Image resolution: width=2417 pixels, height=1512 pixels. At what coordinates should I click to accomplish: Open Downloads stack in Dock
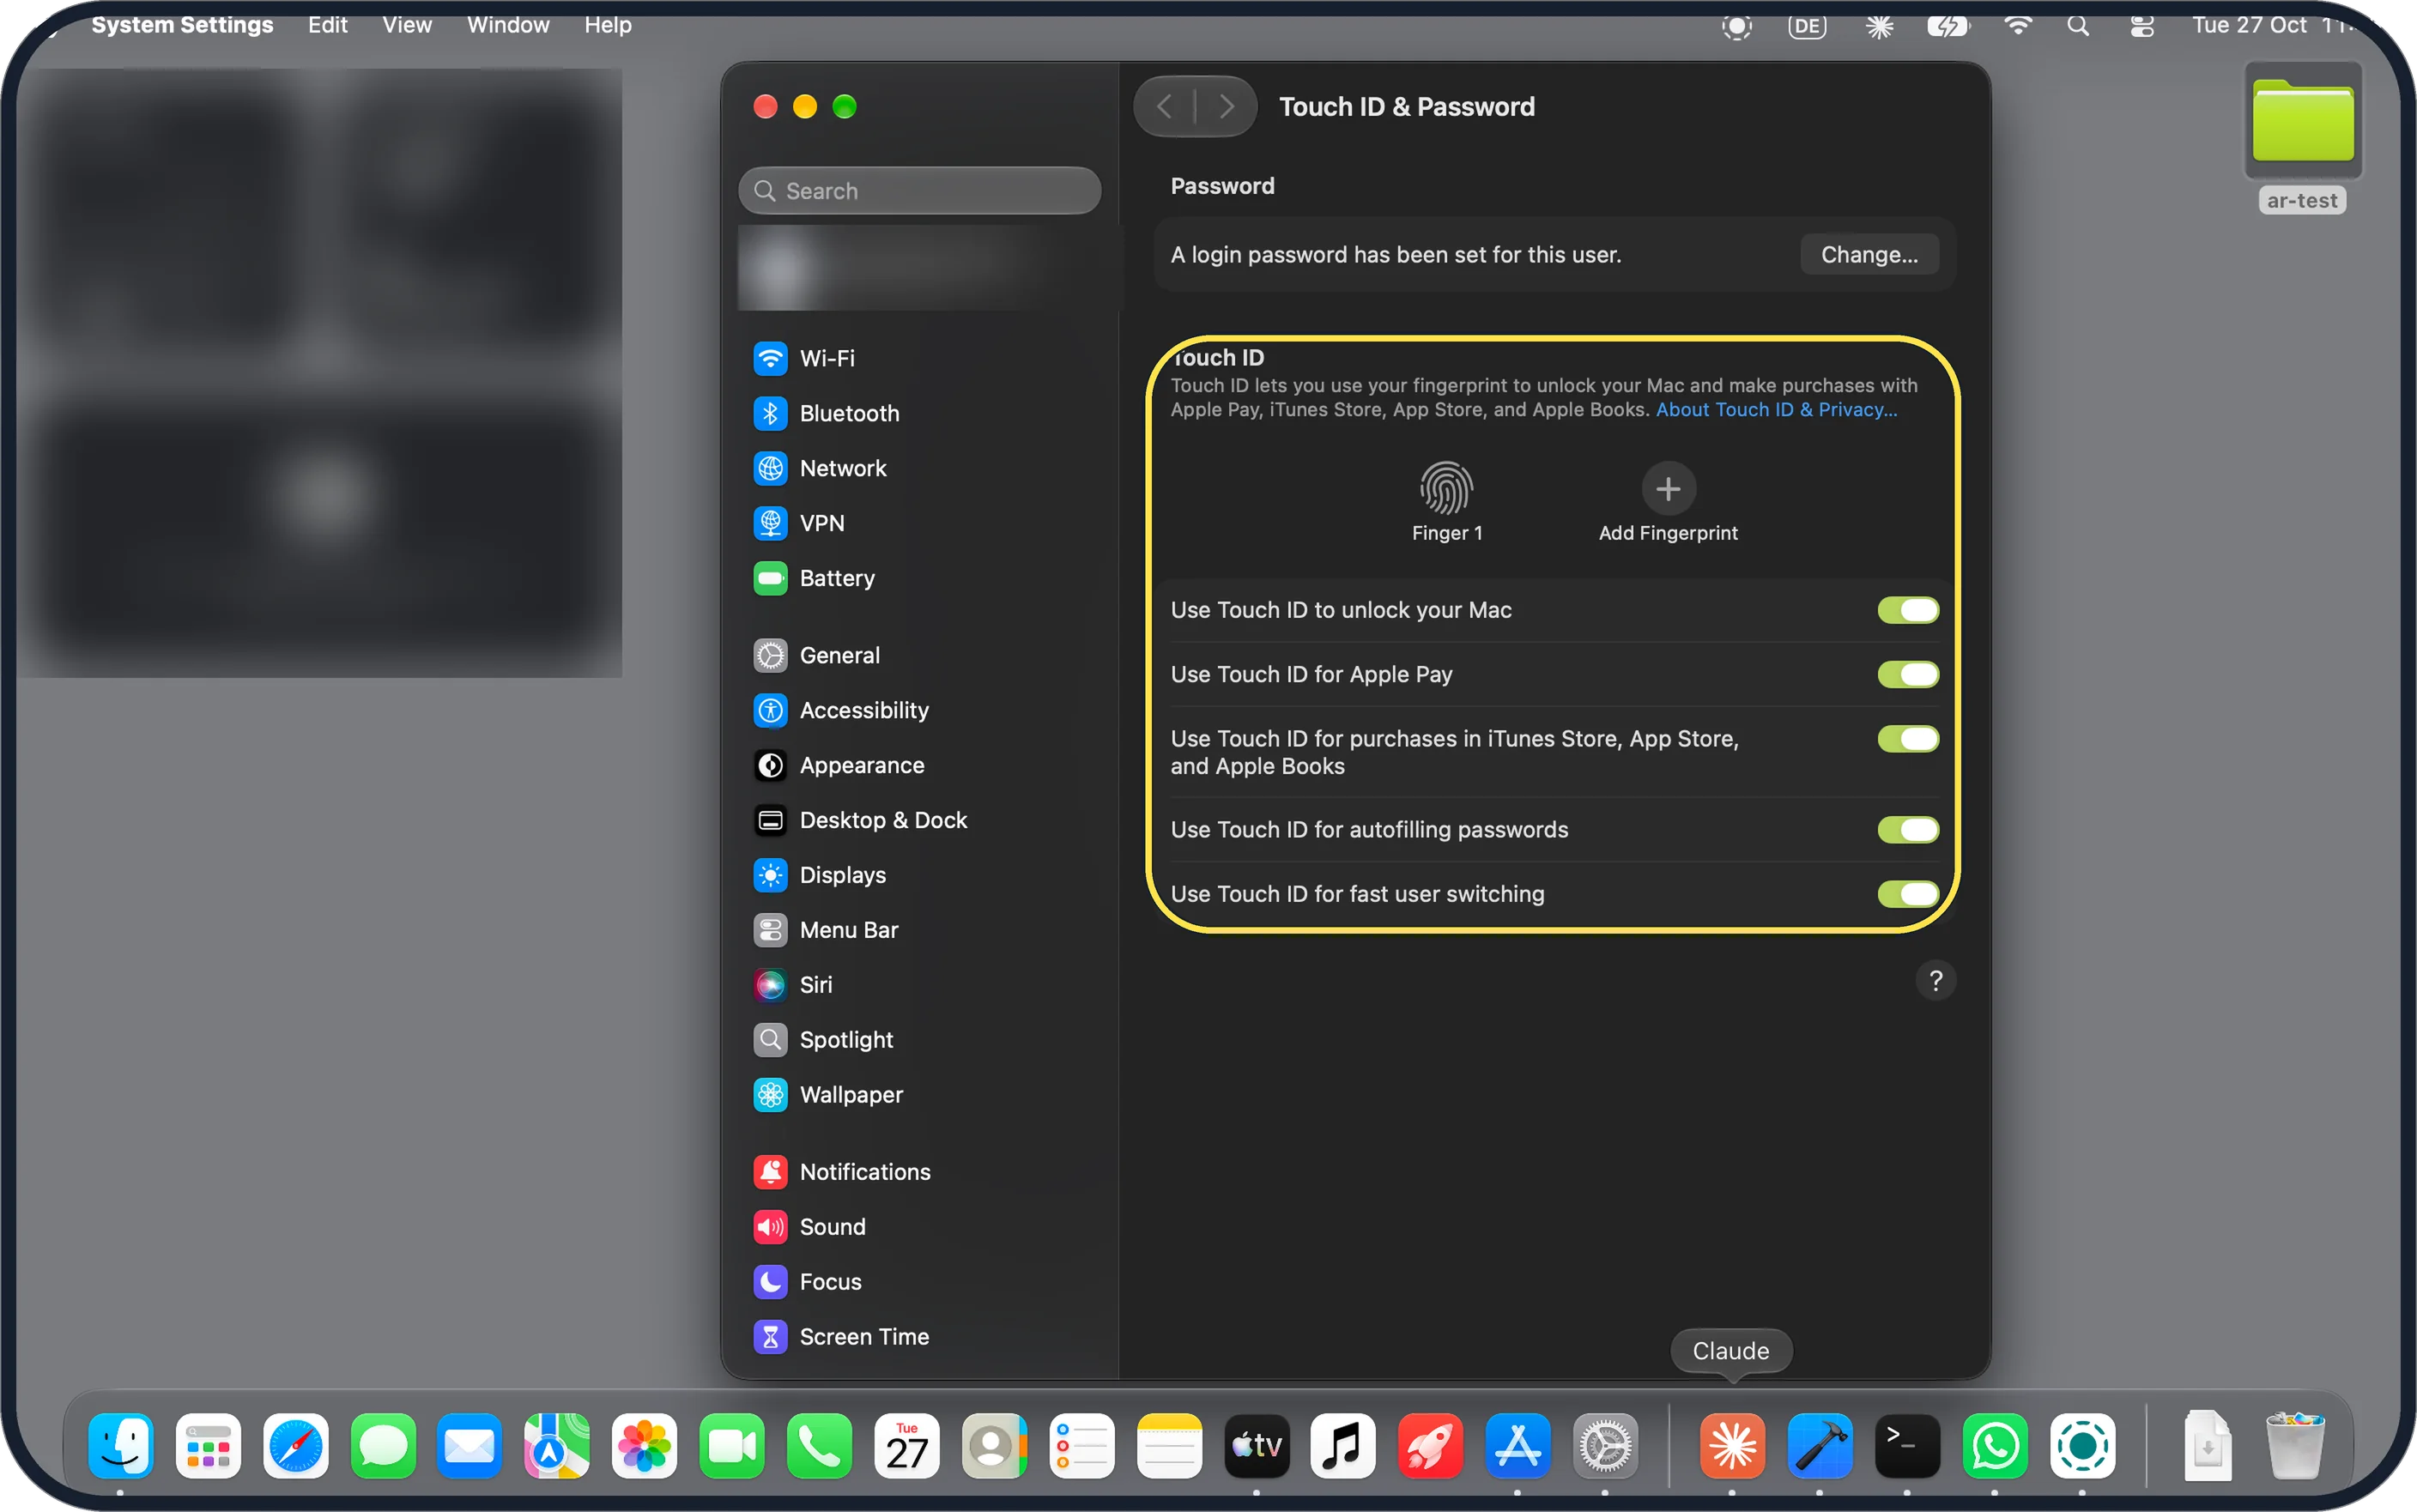coord(2207,1446)
